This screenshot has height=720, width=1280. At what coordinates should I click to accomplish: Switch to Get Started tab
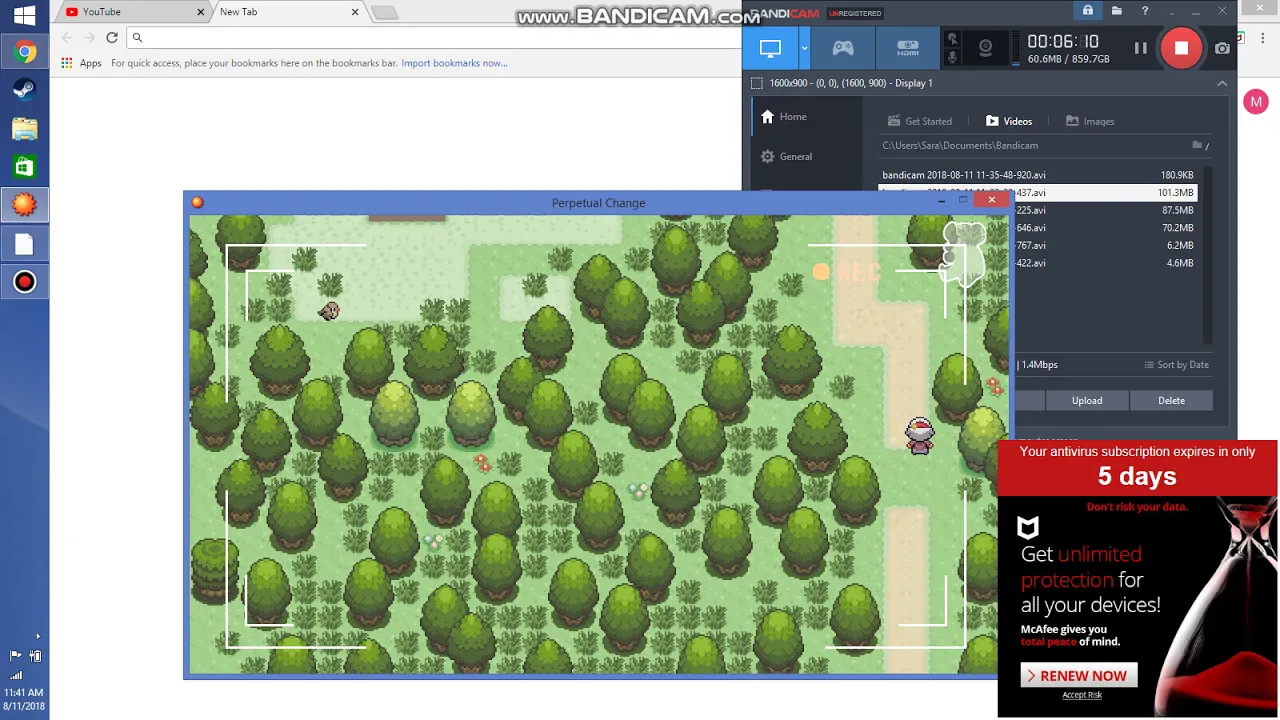(x=919, y=121)
